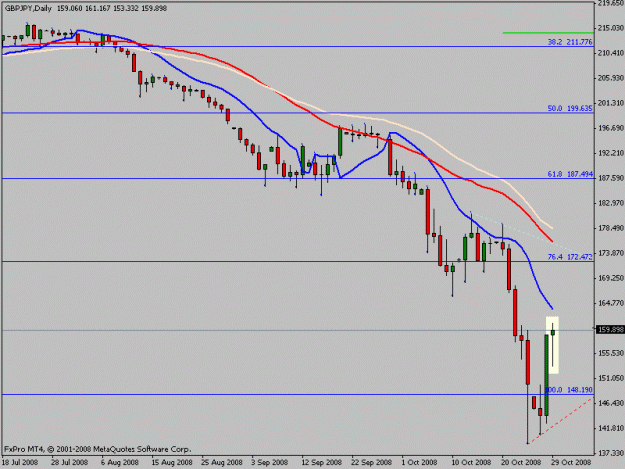Select the current price tag 159.898
Viewport: 625px width, 469px height.
tap(609, 330)
